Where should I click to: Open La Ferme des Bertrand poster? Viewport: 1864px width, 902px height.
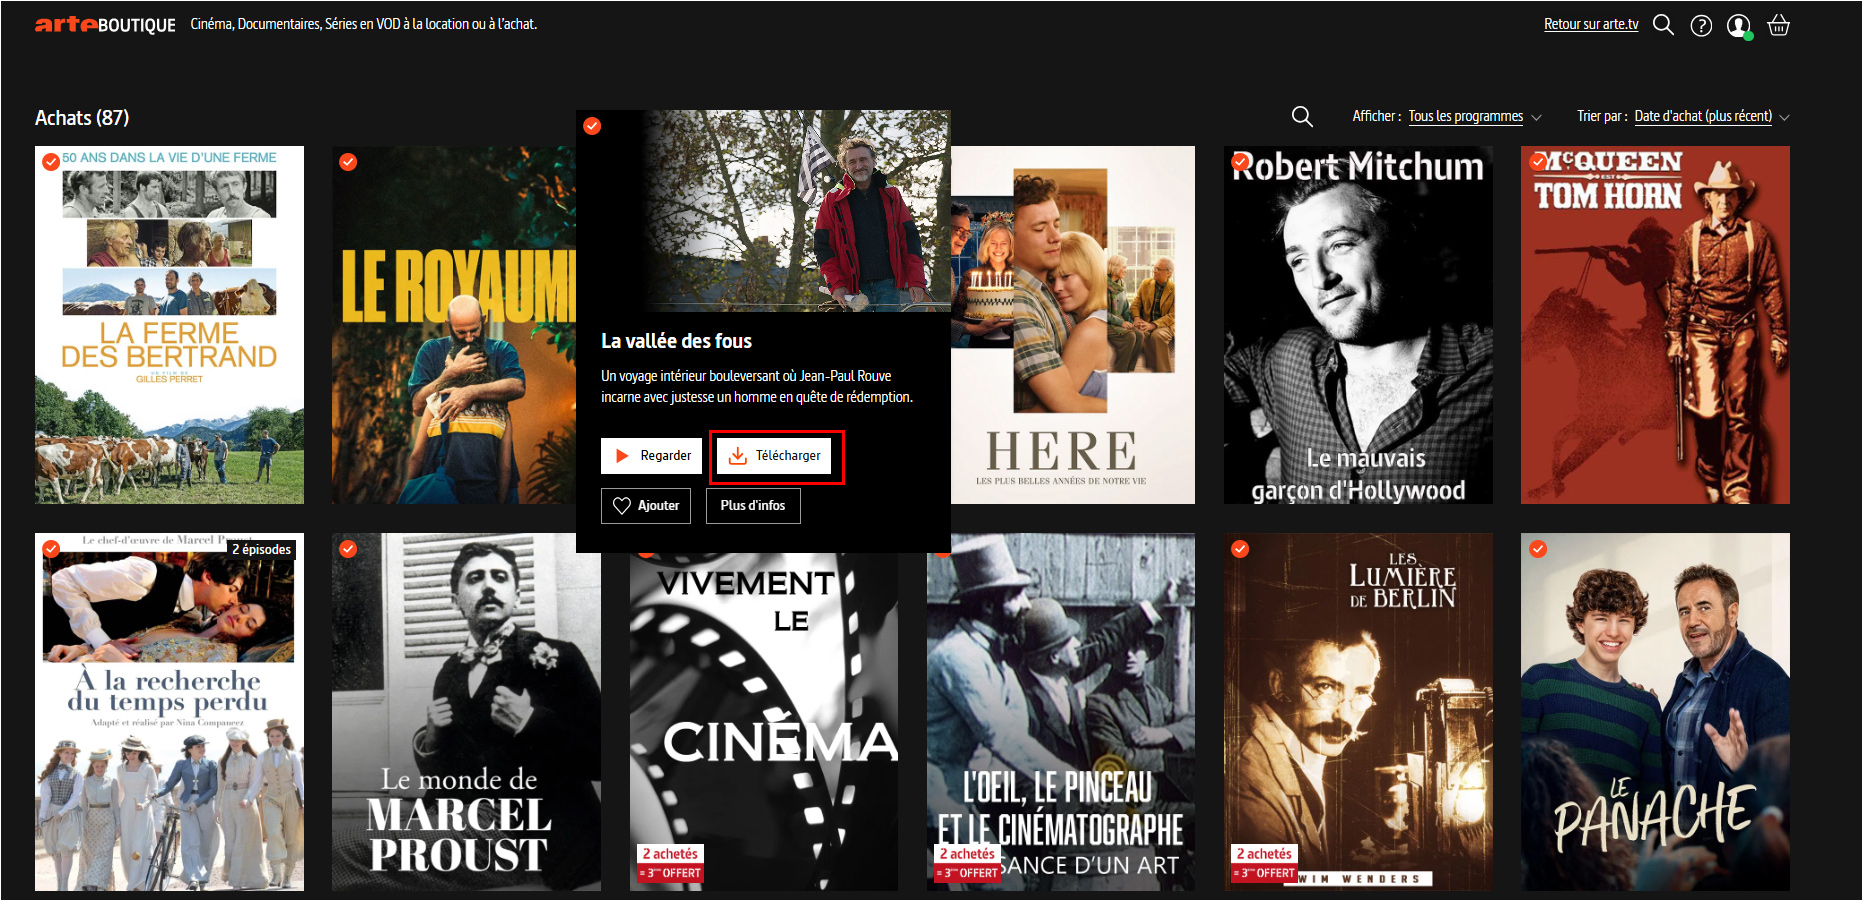tap(169, 325)
